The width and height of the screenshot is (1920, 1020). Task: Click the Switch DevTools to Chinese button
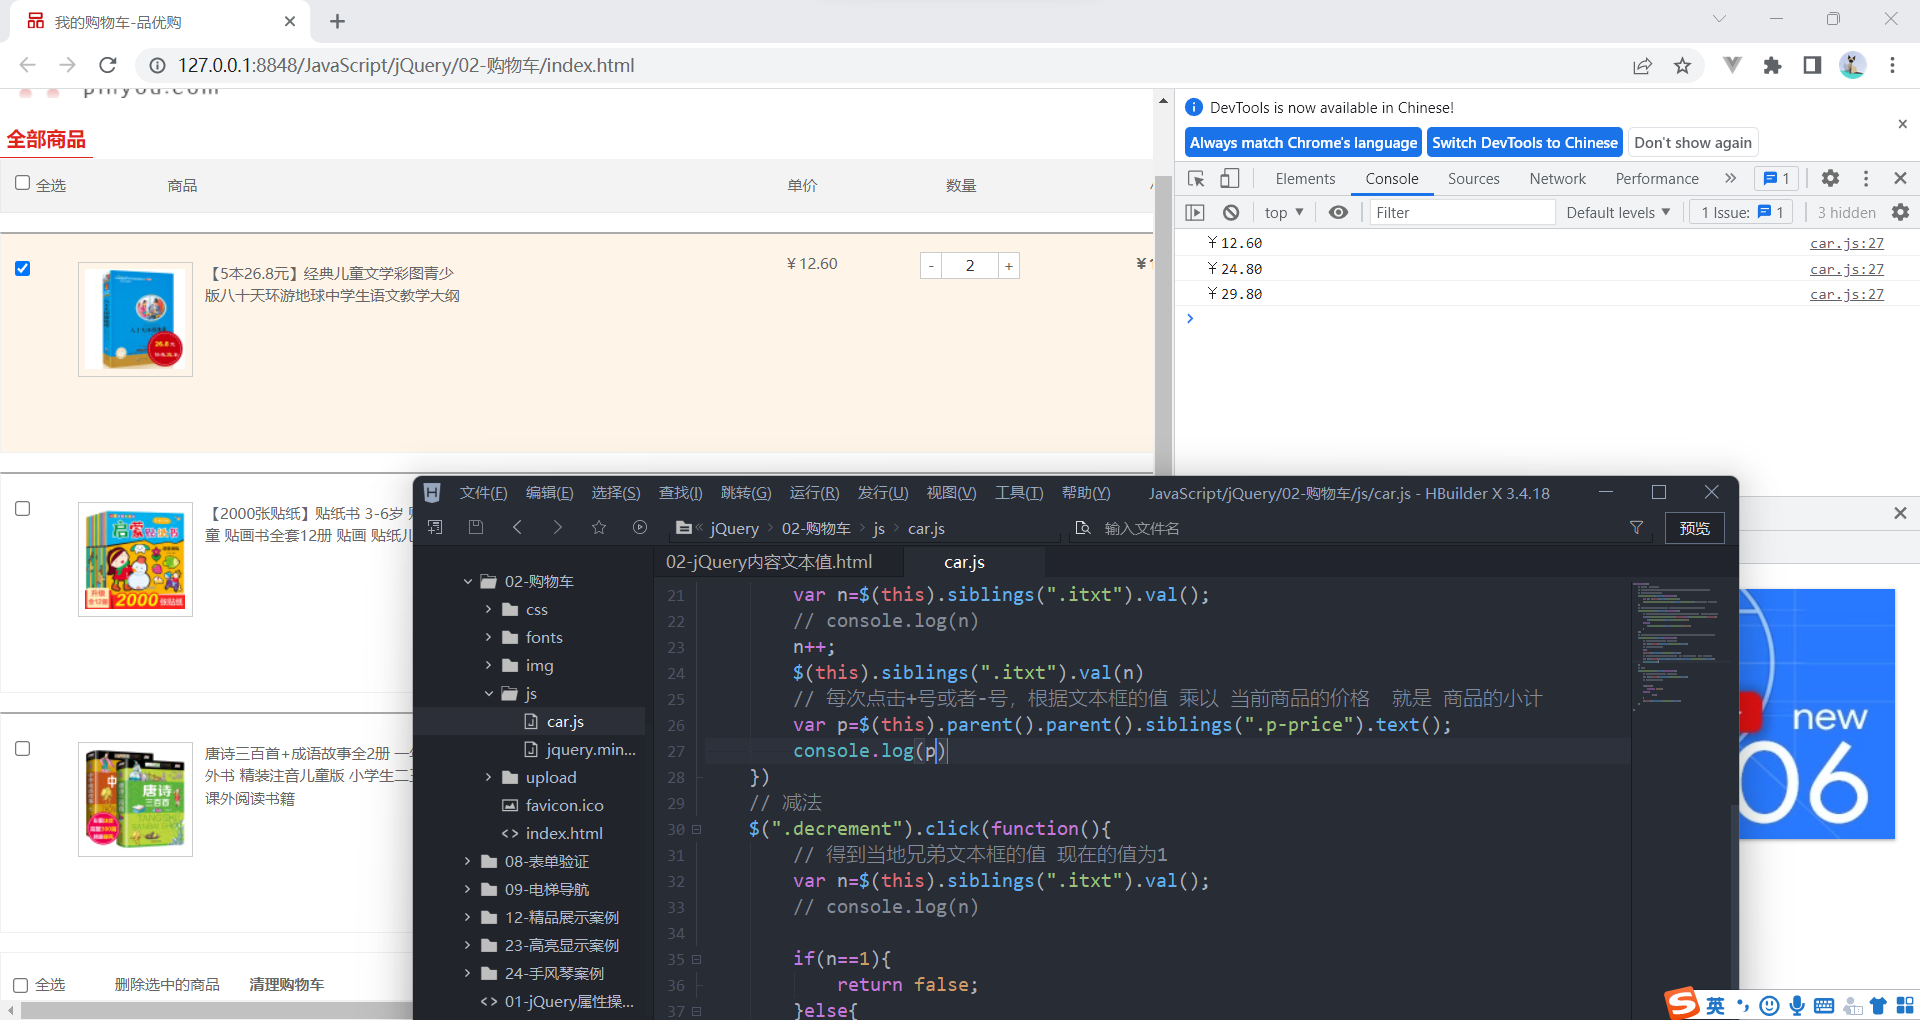point(1524,142)
